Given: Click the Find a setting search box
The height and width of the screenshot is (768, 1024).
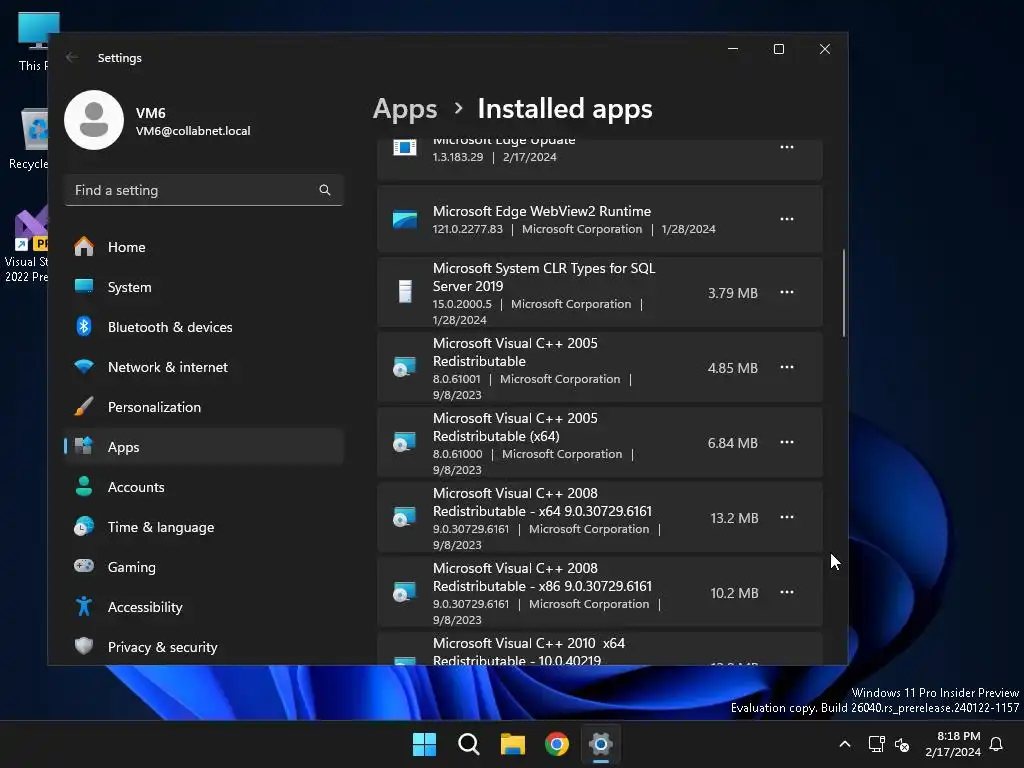Looking at the screenshot, I should tap(204, 190).
